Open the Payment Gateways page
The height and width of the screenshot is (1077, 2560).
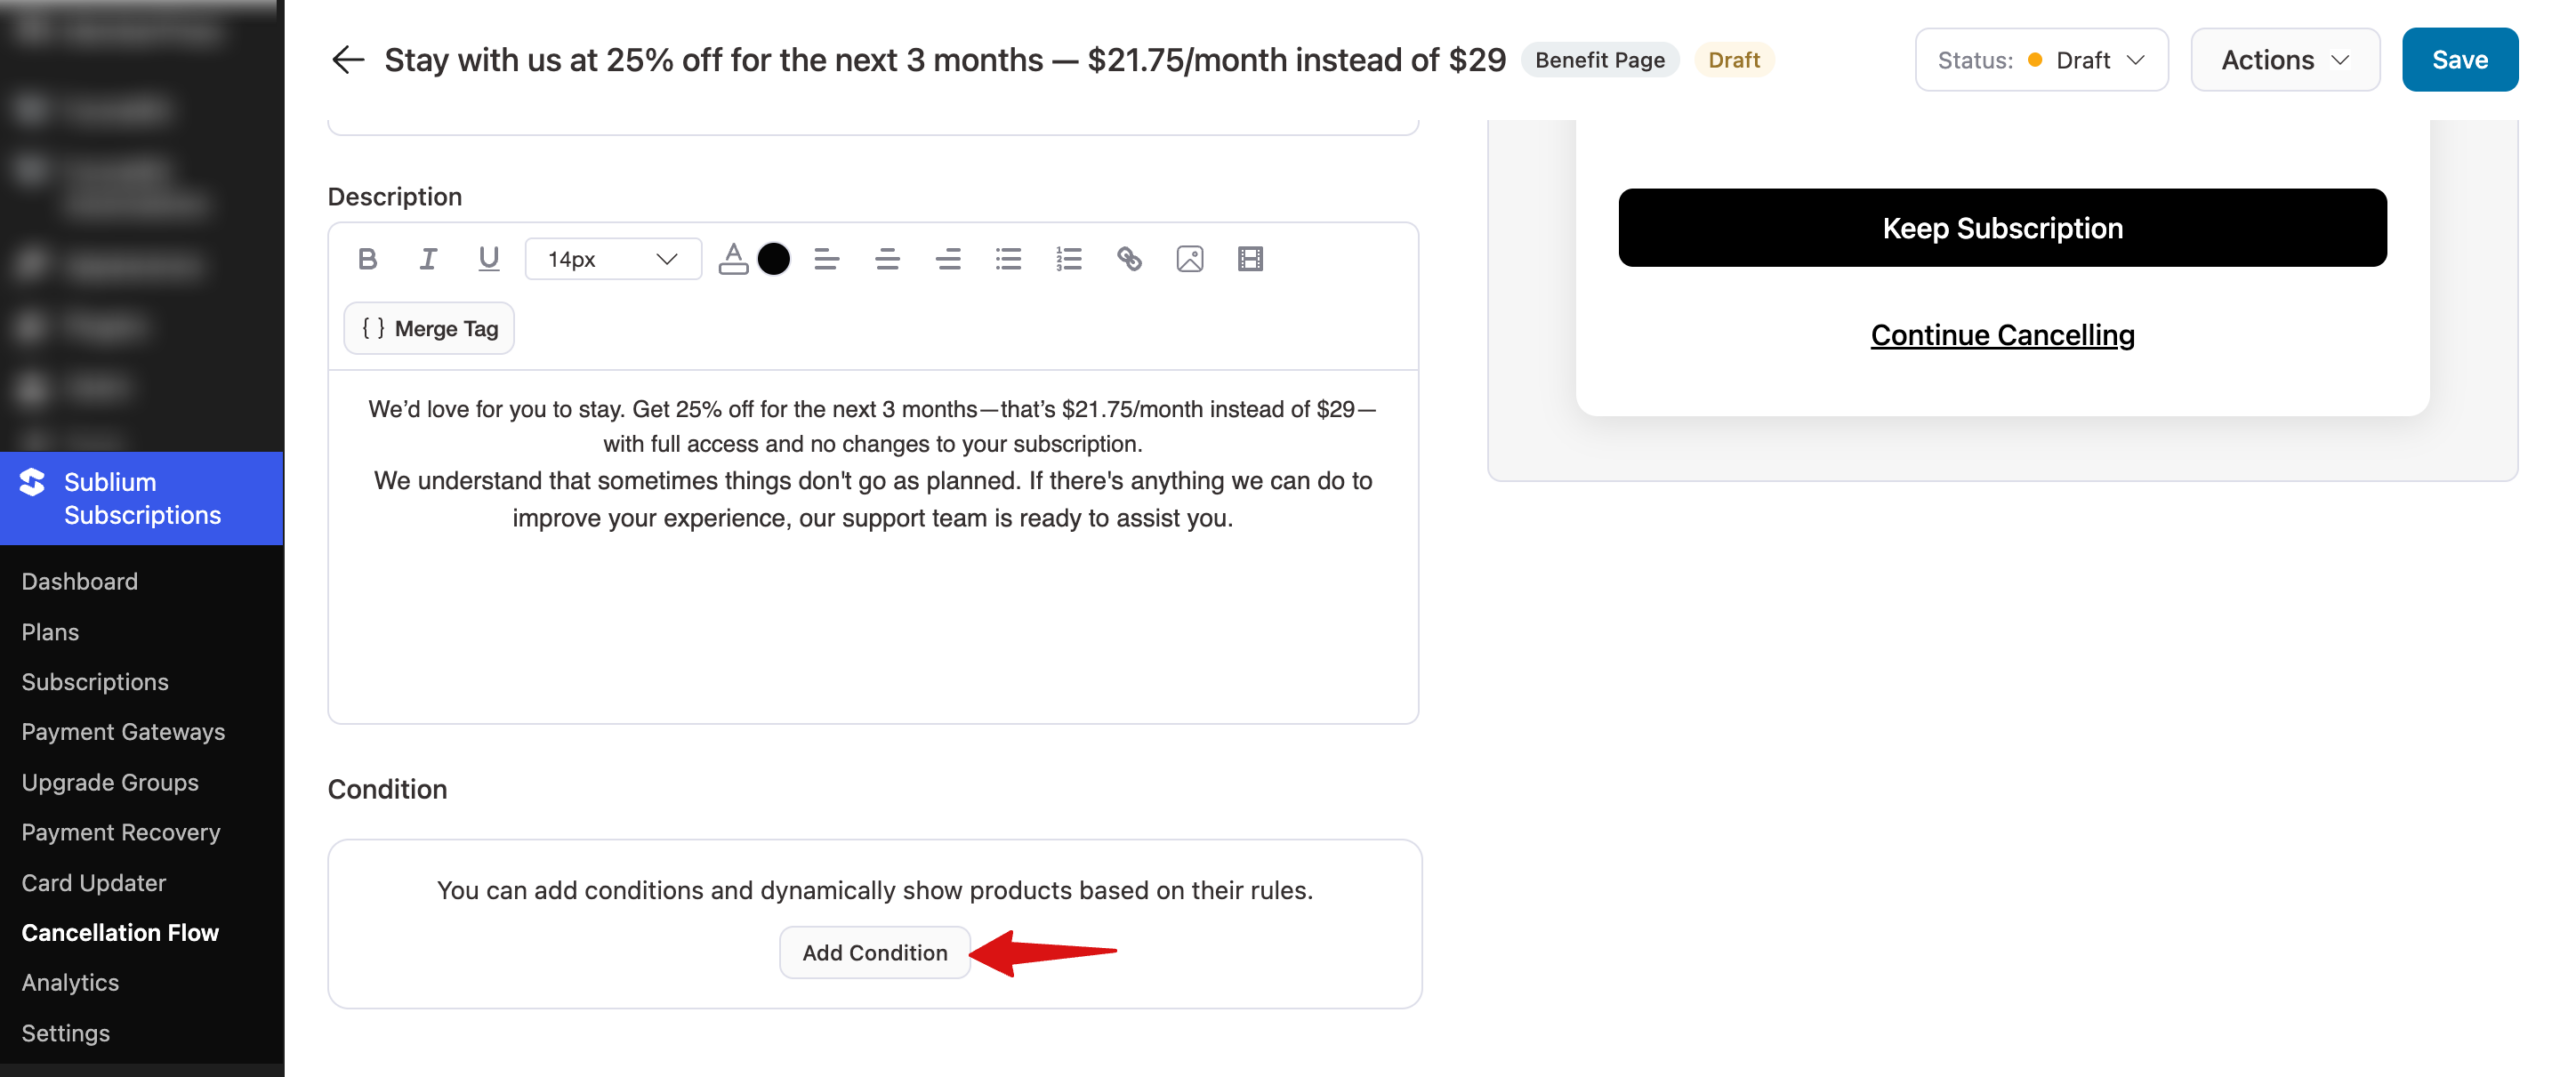(123, 731)
